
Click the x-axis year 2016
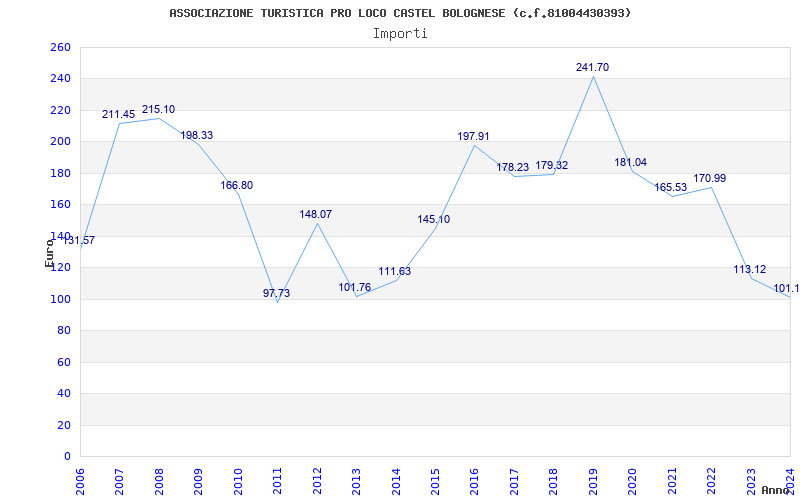tap(474, 482)
